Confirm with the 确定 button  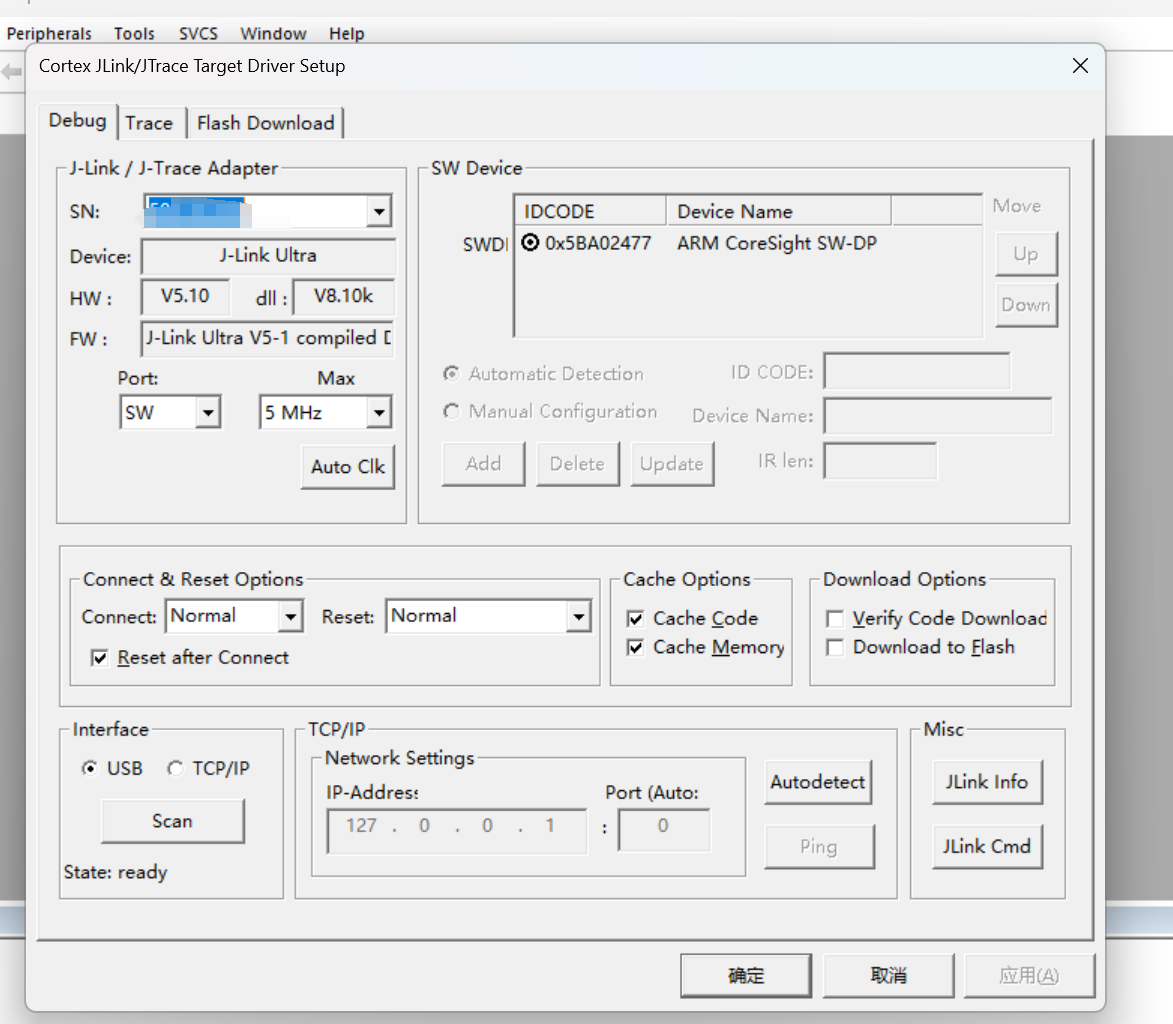point(746,975)
